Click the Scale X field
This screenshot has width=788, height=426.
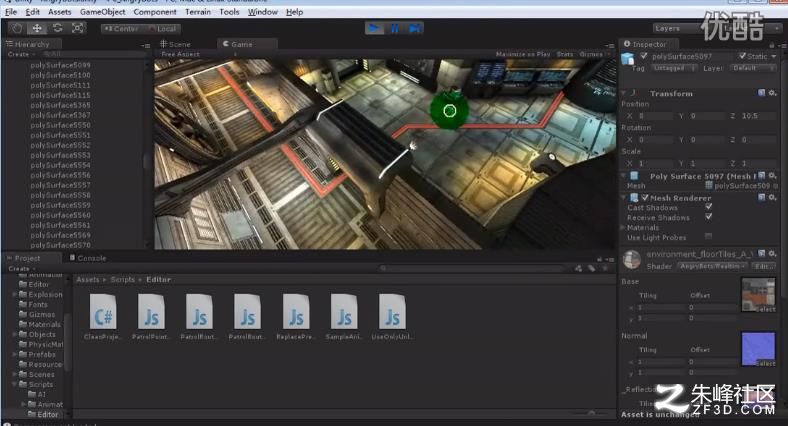click(655, 163)
